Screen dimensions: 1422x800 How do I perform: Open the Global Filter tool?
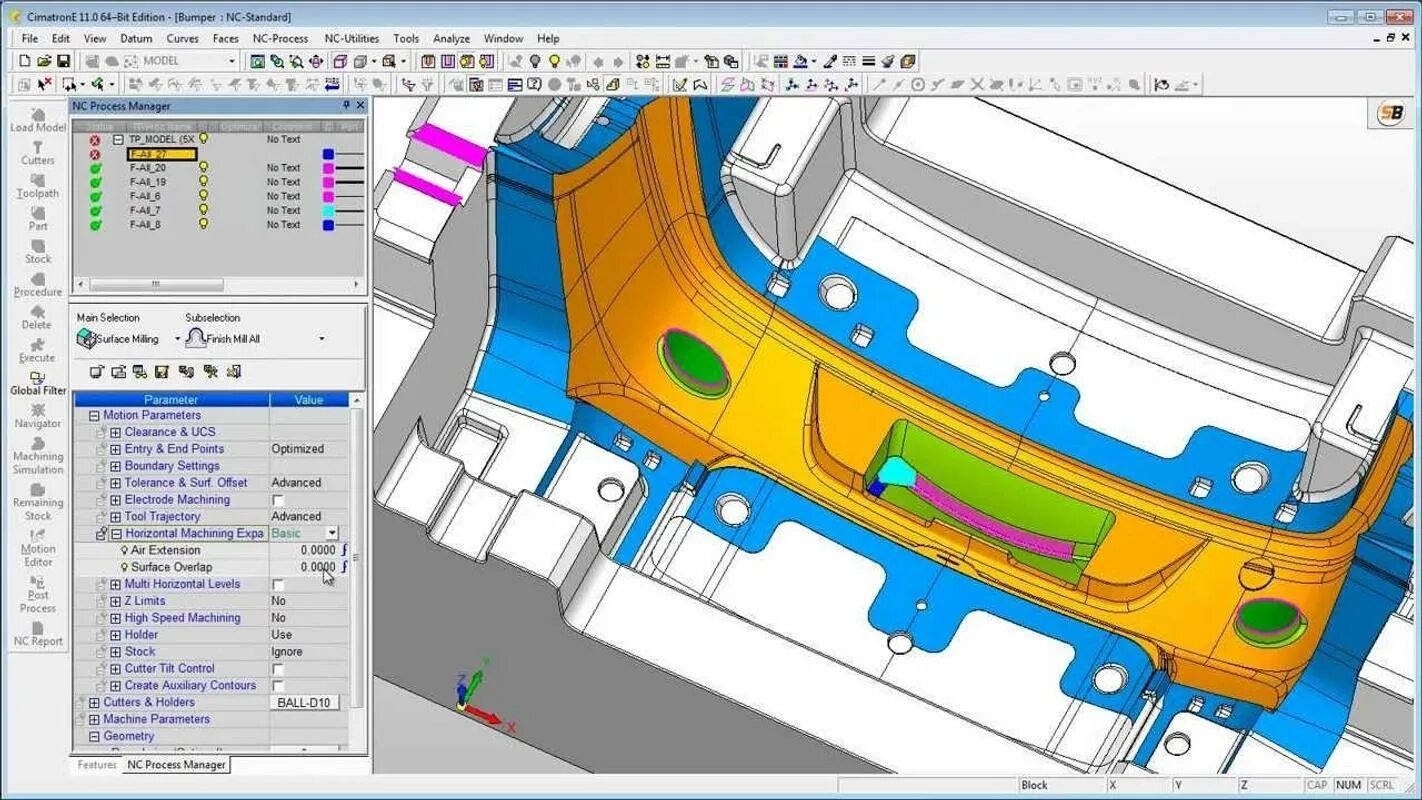(x=38, y=384)
